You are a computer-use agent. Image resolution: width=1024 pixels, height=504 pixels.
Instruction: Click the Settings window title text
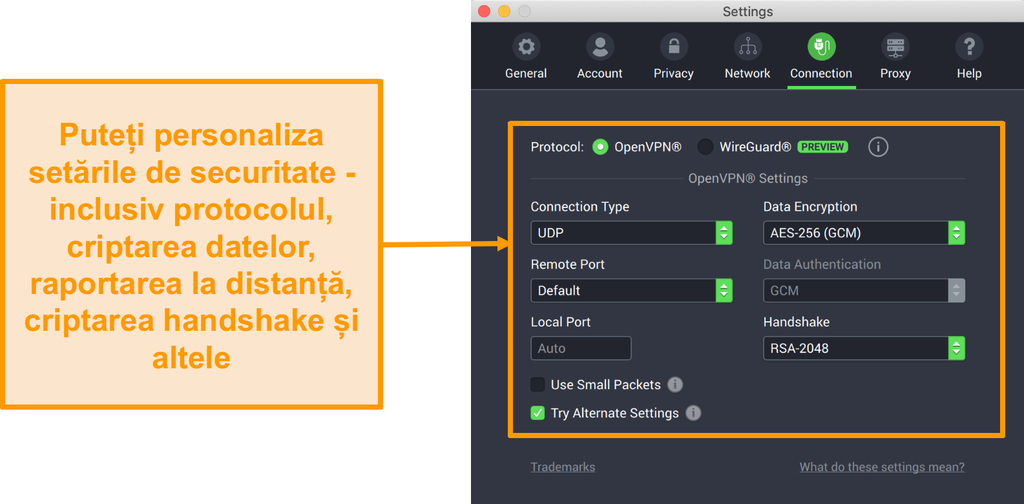[747, 12]
